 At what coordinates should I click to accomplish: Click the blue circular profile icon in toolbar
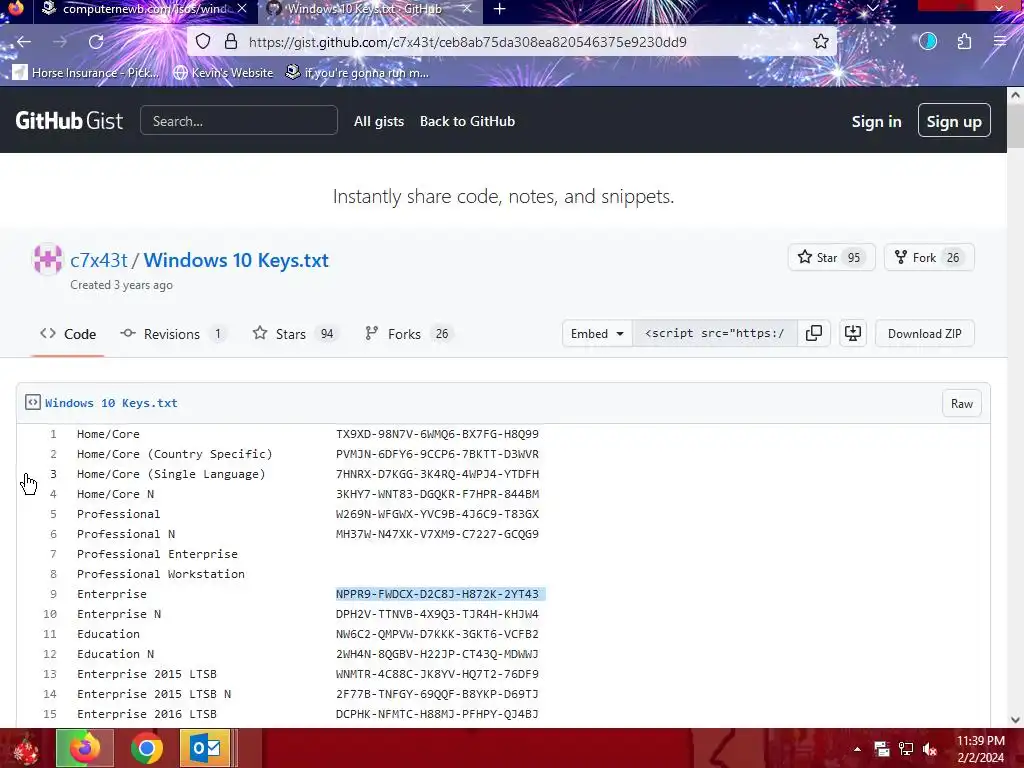(x=928, y=42)
